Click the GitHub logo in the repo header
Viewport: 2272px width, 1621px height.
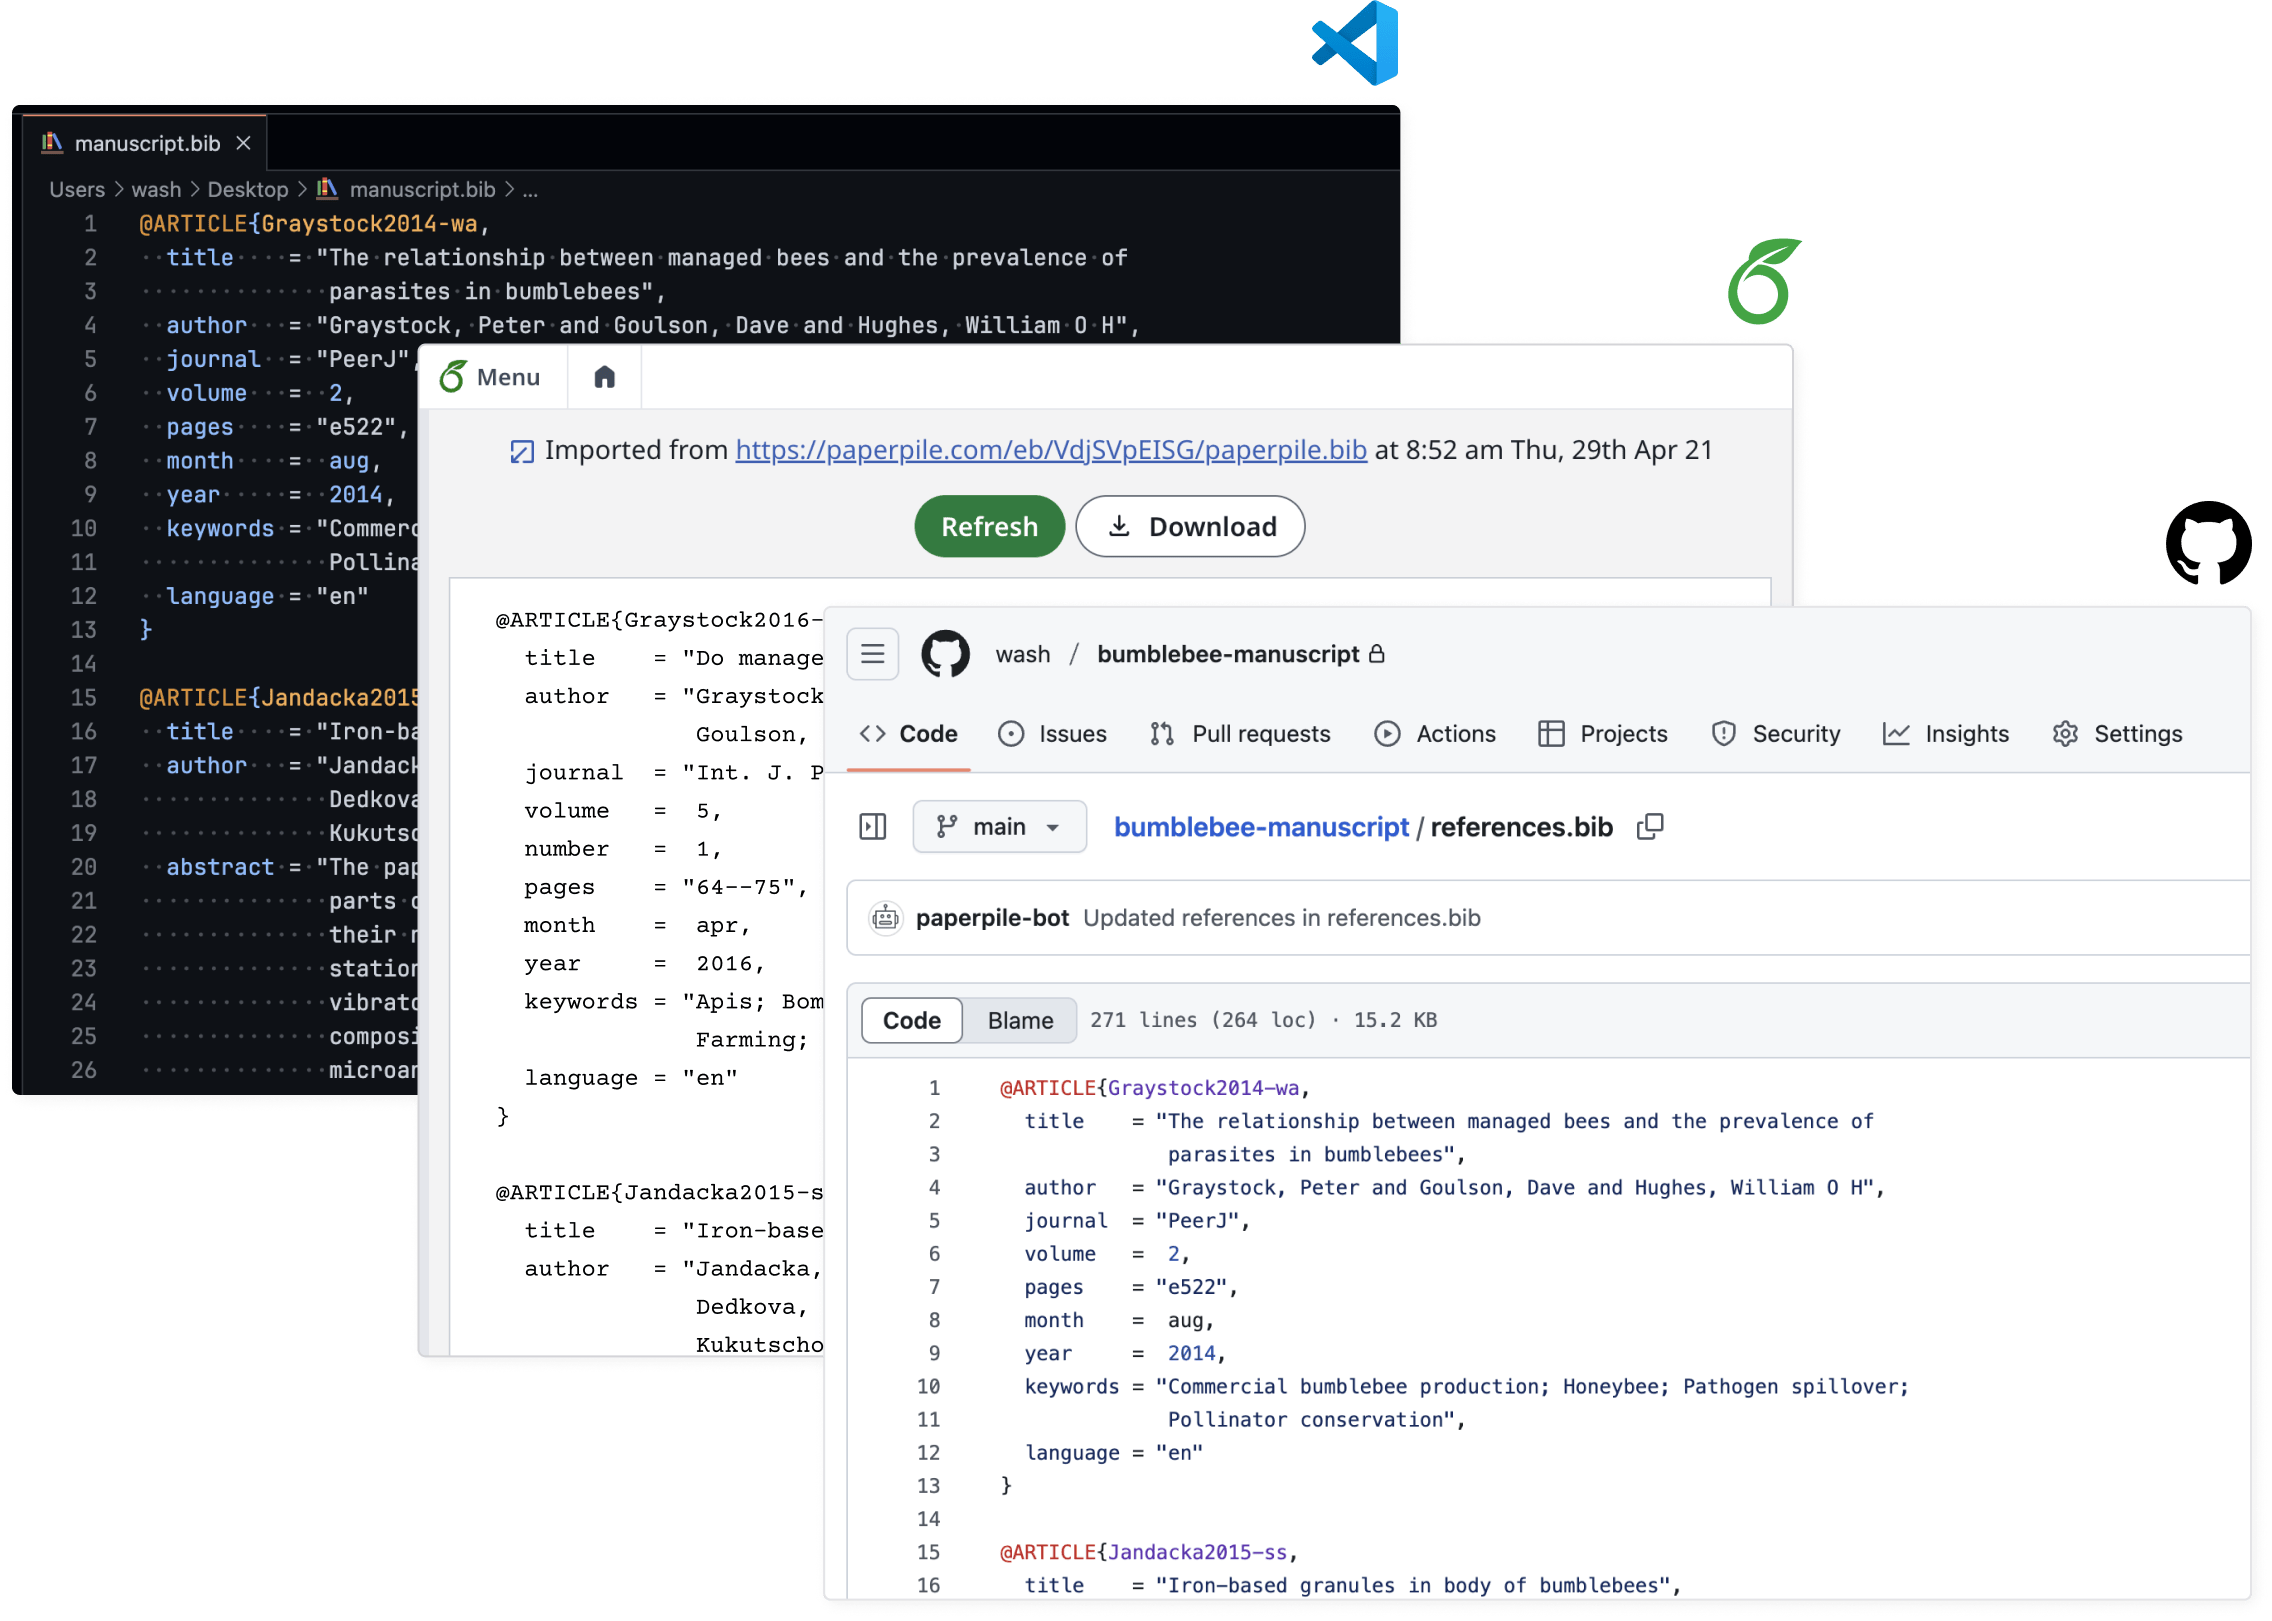coord(945,654)
